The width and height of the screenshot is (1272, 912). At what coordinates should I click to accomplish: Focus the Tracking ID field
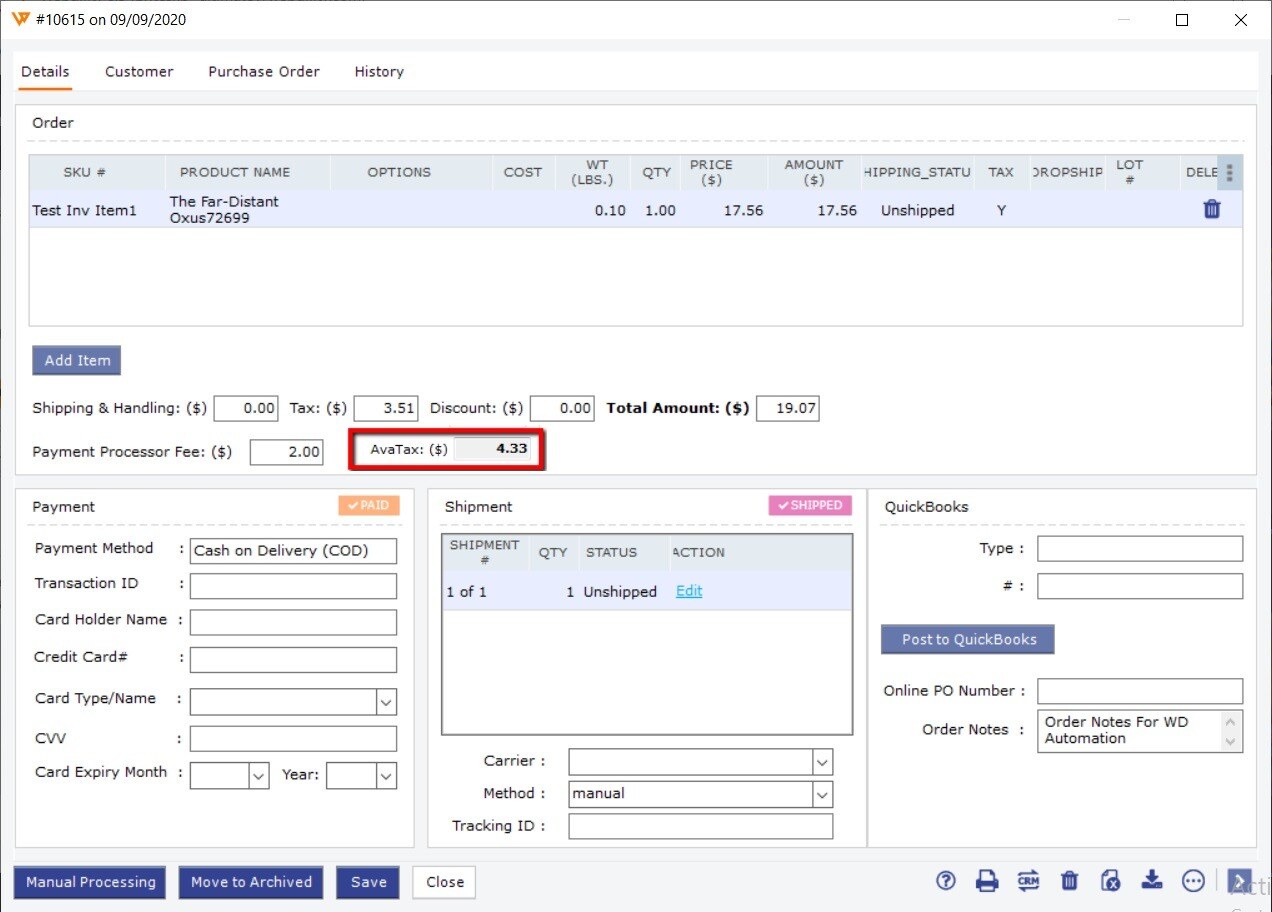(700, 826)
